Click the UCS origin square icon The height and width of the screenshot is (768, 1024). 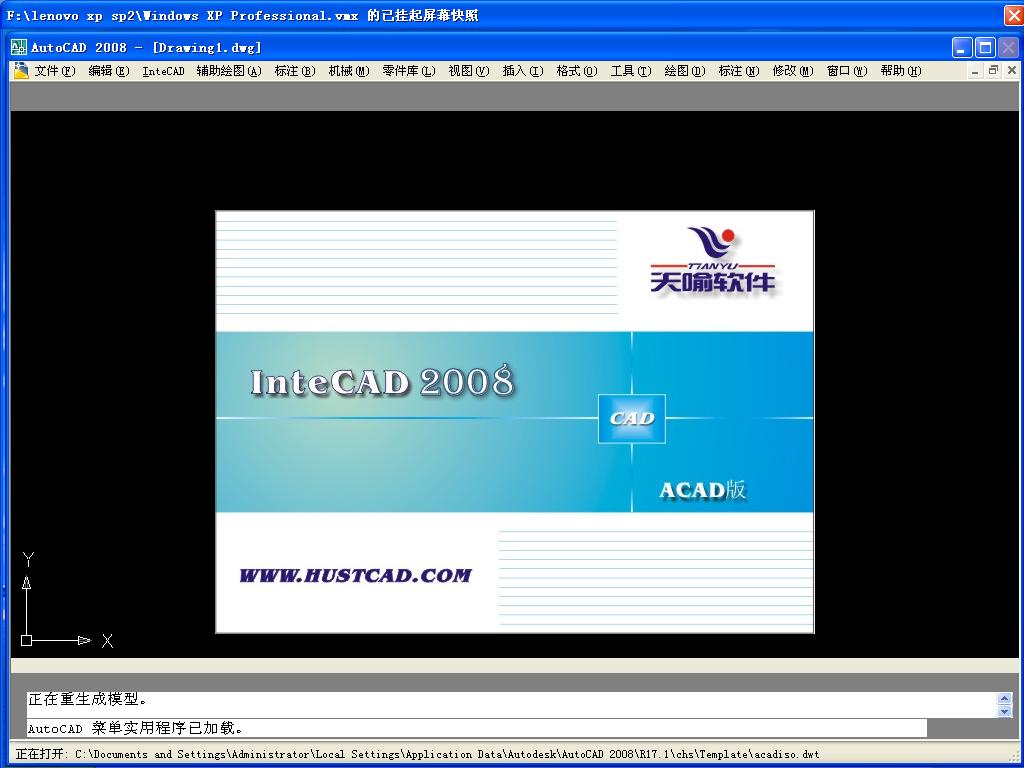(x=26, y=641)
